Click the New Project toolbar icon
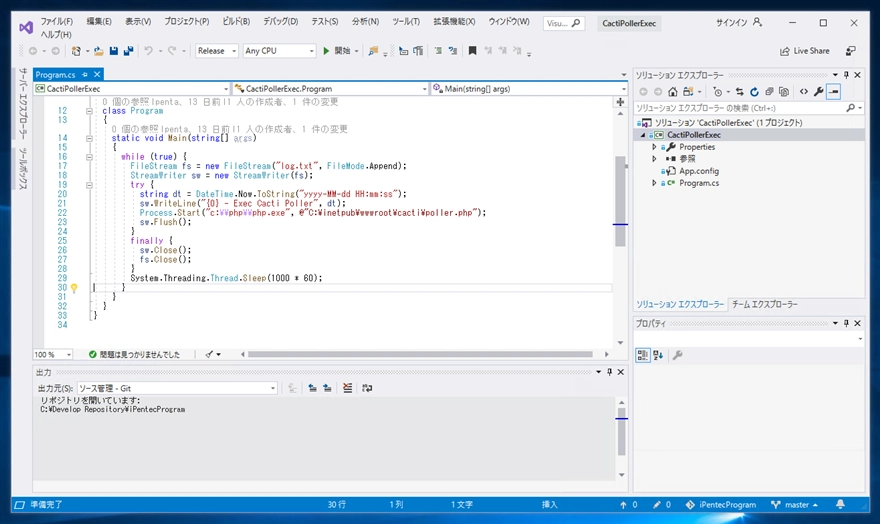 click(76, 51)
